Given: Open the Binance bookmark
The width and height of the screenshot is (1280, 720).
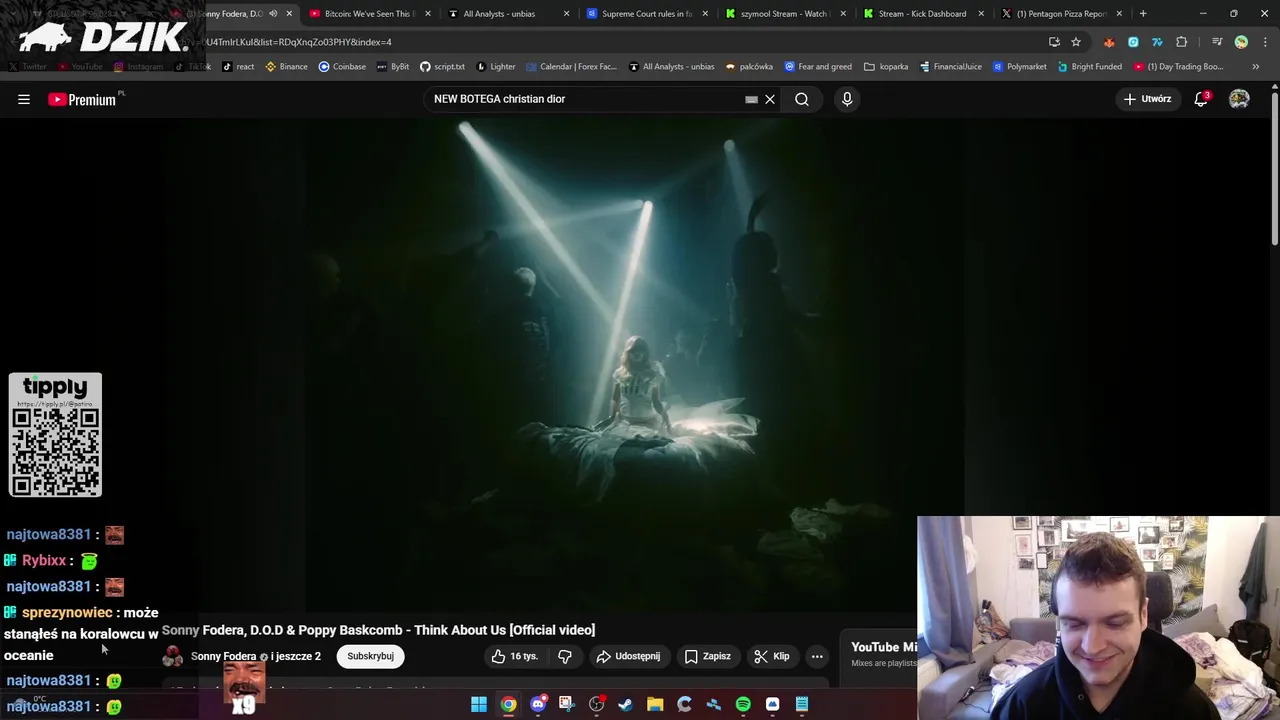Looking at the screenshot, I should tap(286, 67).
